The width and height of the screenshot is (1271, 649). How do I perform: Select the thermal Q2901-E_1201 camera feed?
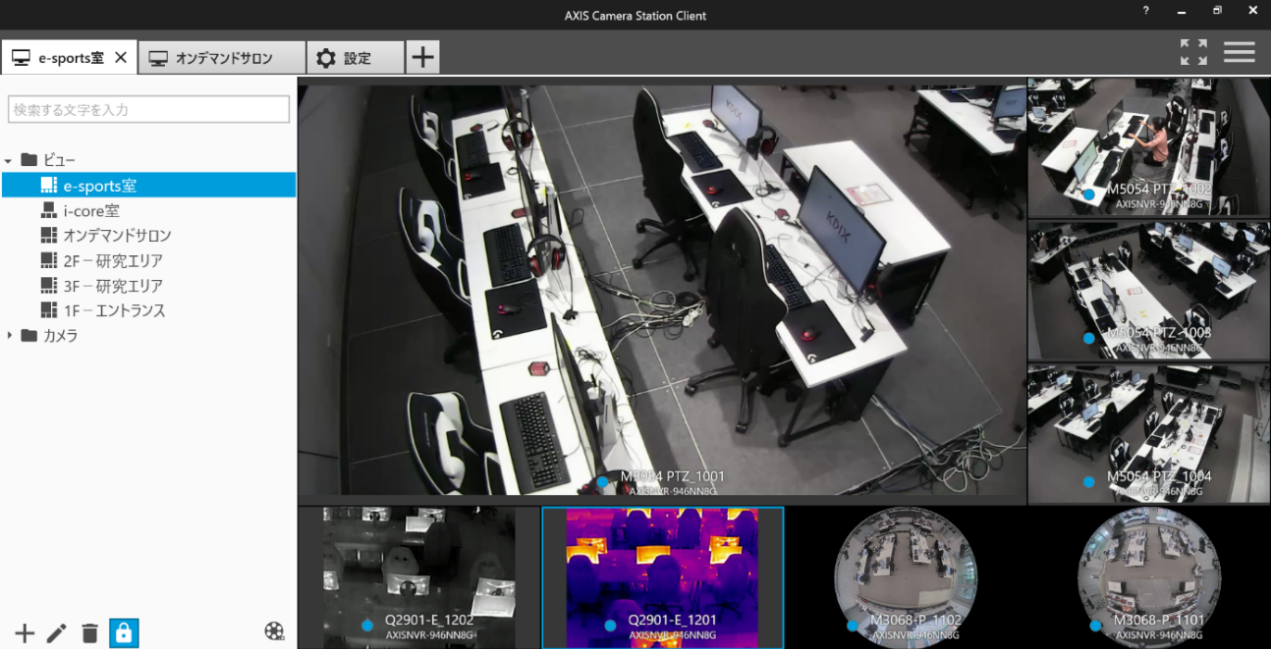662,577
